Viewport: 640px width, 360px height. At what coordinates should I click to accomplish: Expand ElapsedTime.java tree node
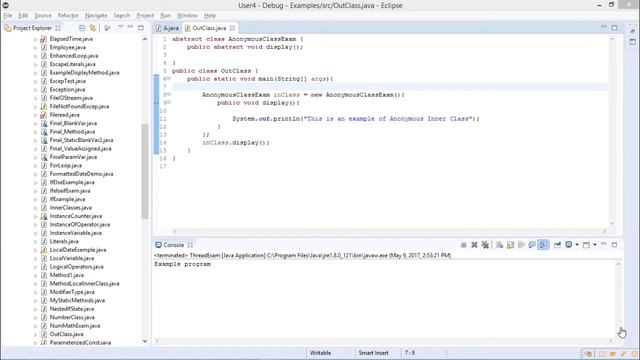[x=36, y=39]
